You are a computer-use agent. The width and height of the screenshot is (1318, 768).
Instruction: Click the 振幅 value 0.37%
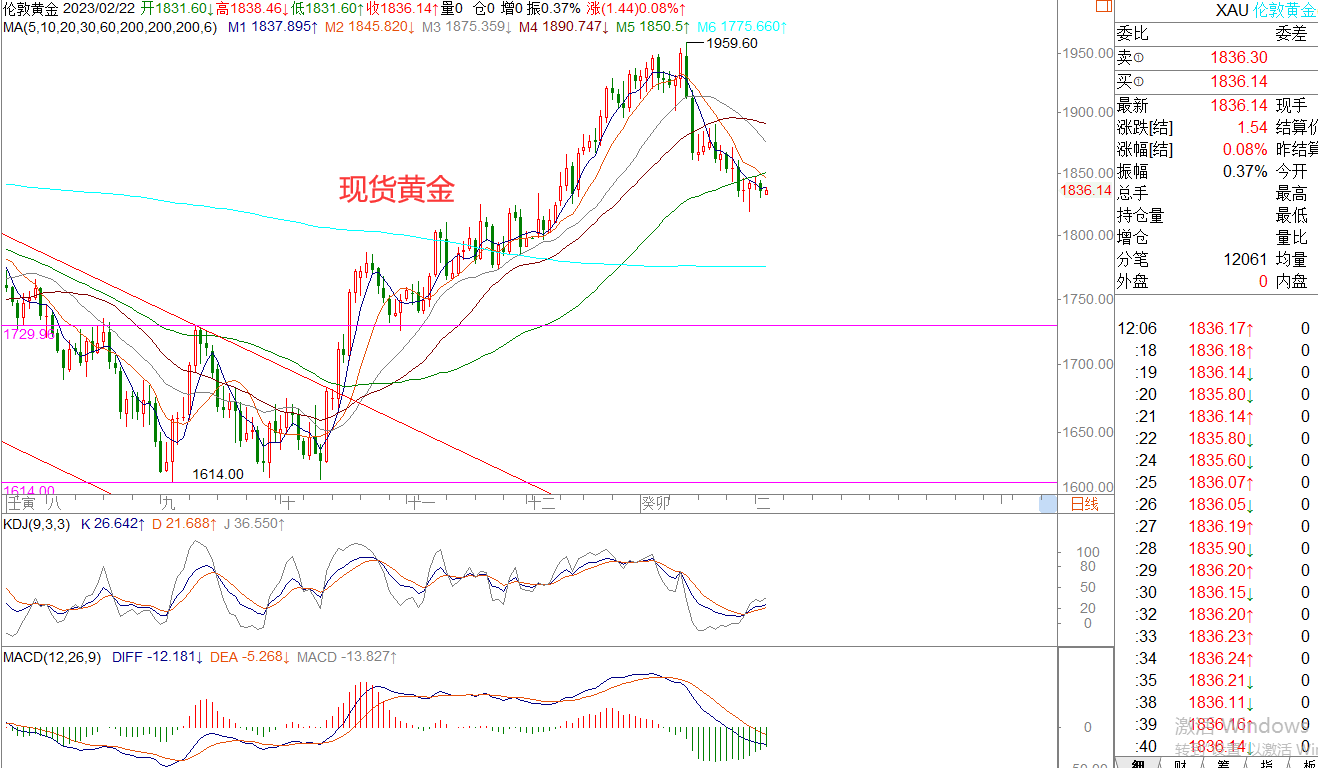click(x=1245, y=171)
